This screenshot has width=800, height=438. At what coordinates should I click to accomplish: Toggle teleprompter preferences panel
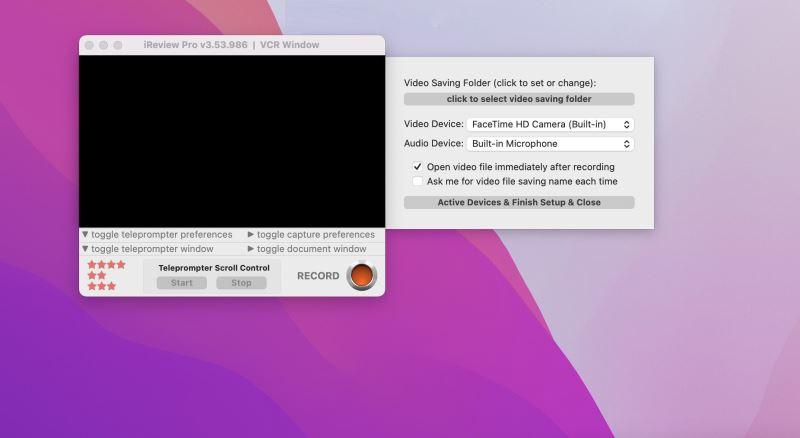click(x=157, y=234)
